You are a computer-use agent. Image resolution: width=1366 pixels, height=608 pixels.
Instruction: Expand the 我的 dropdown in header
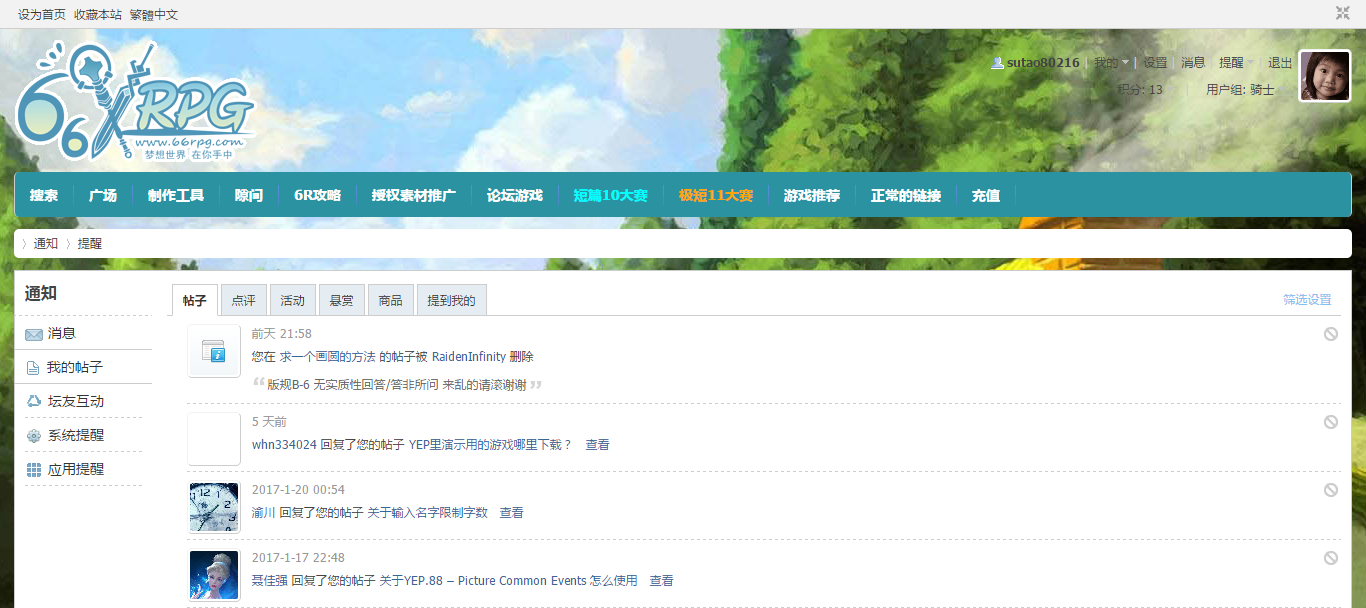1111,62
